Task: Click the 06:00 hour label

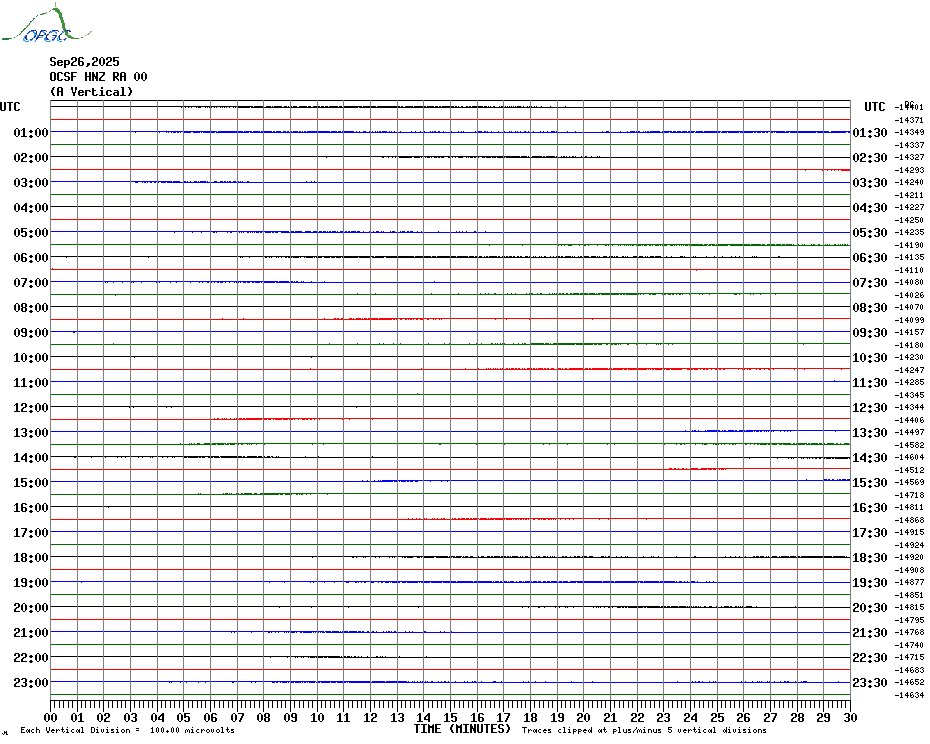Action: point(31,257)
